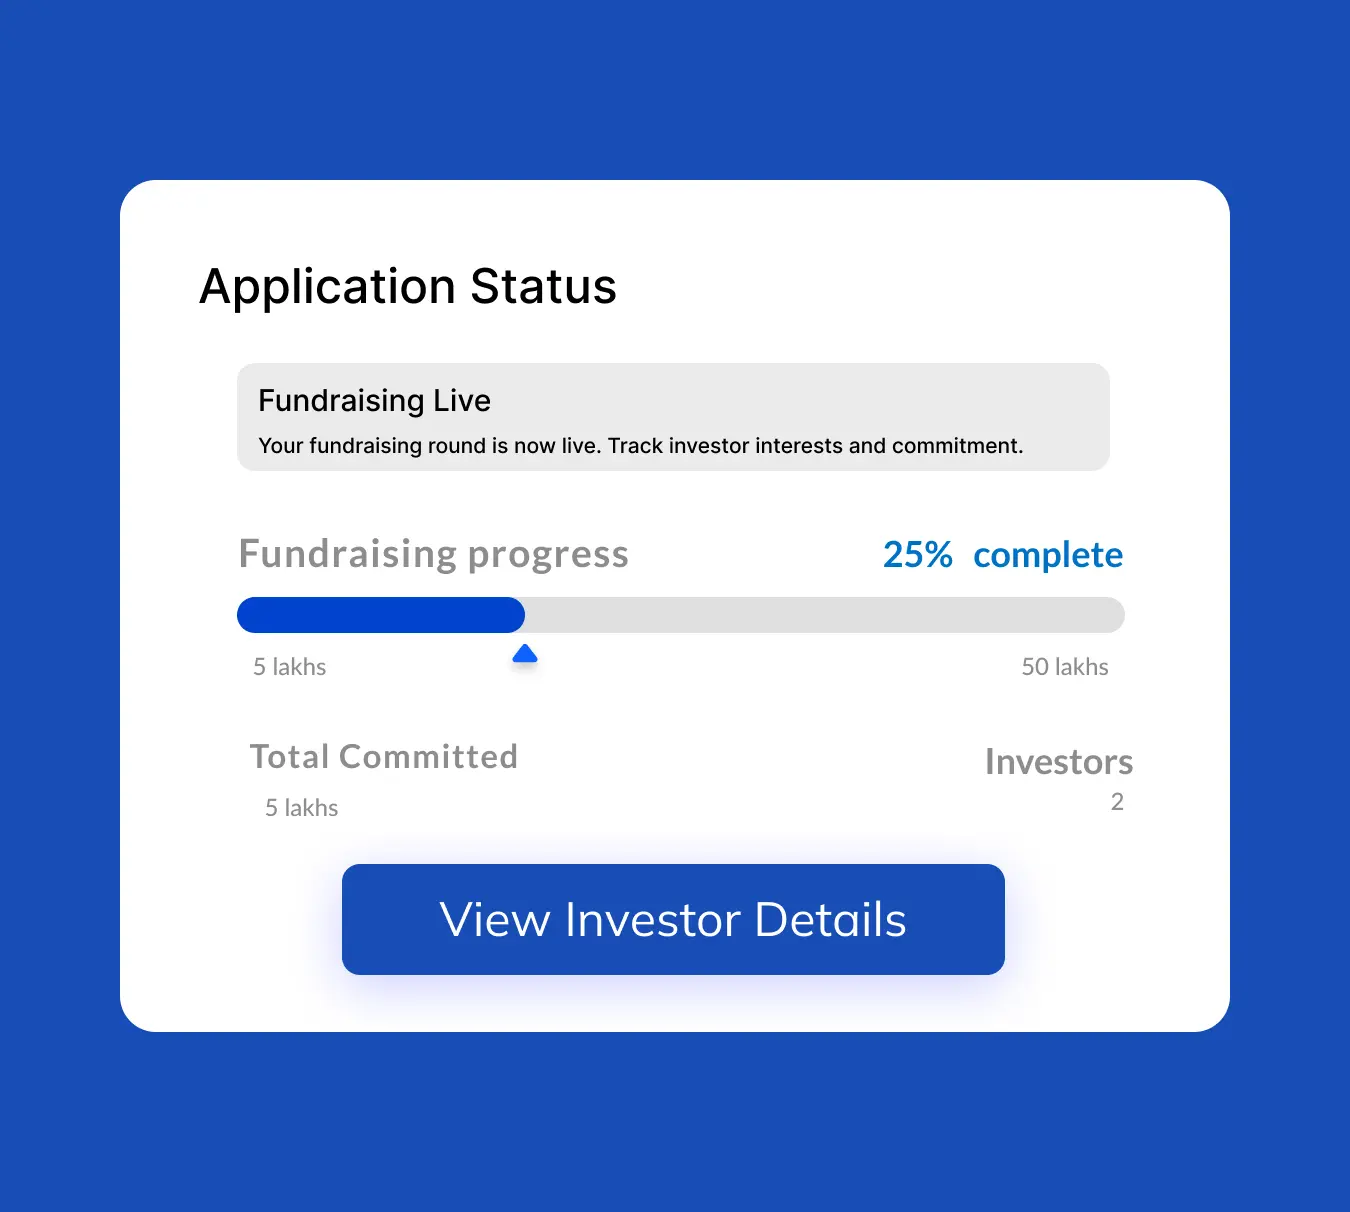
Task: Click the Application Status heading
Action: point(408,287)
